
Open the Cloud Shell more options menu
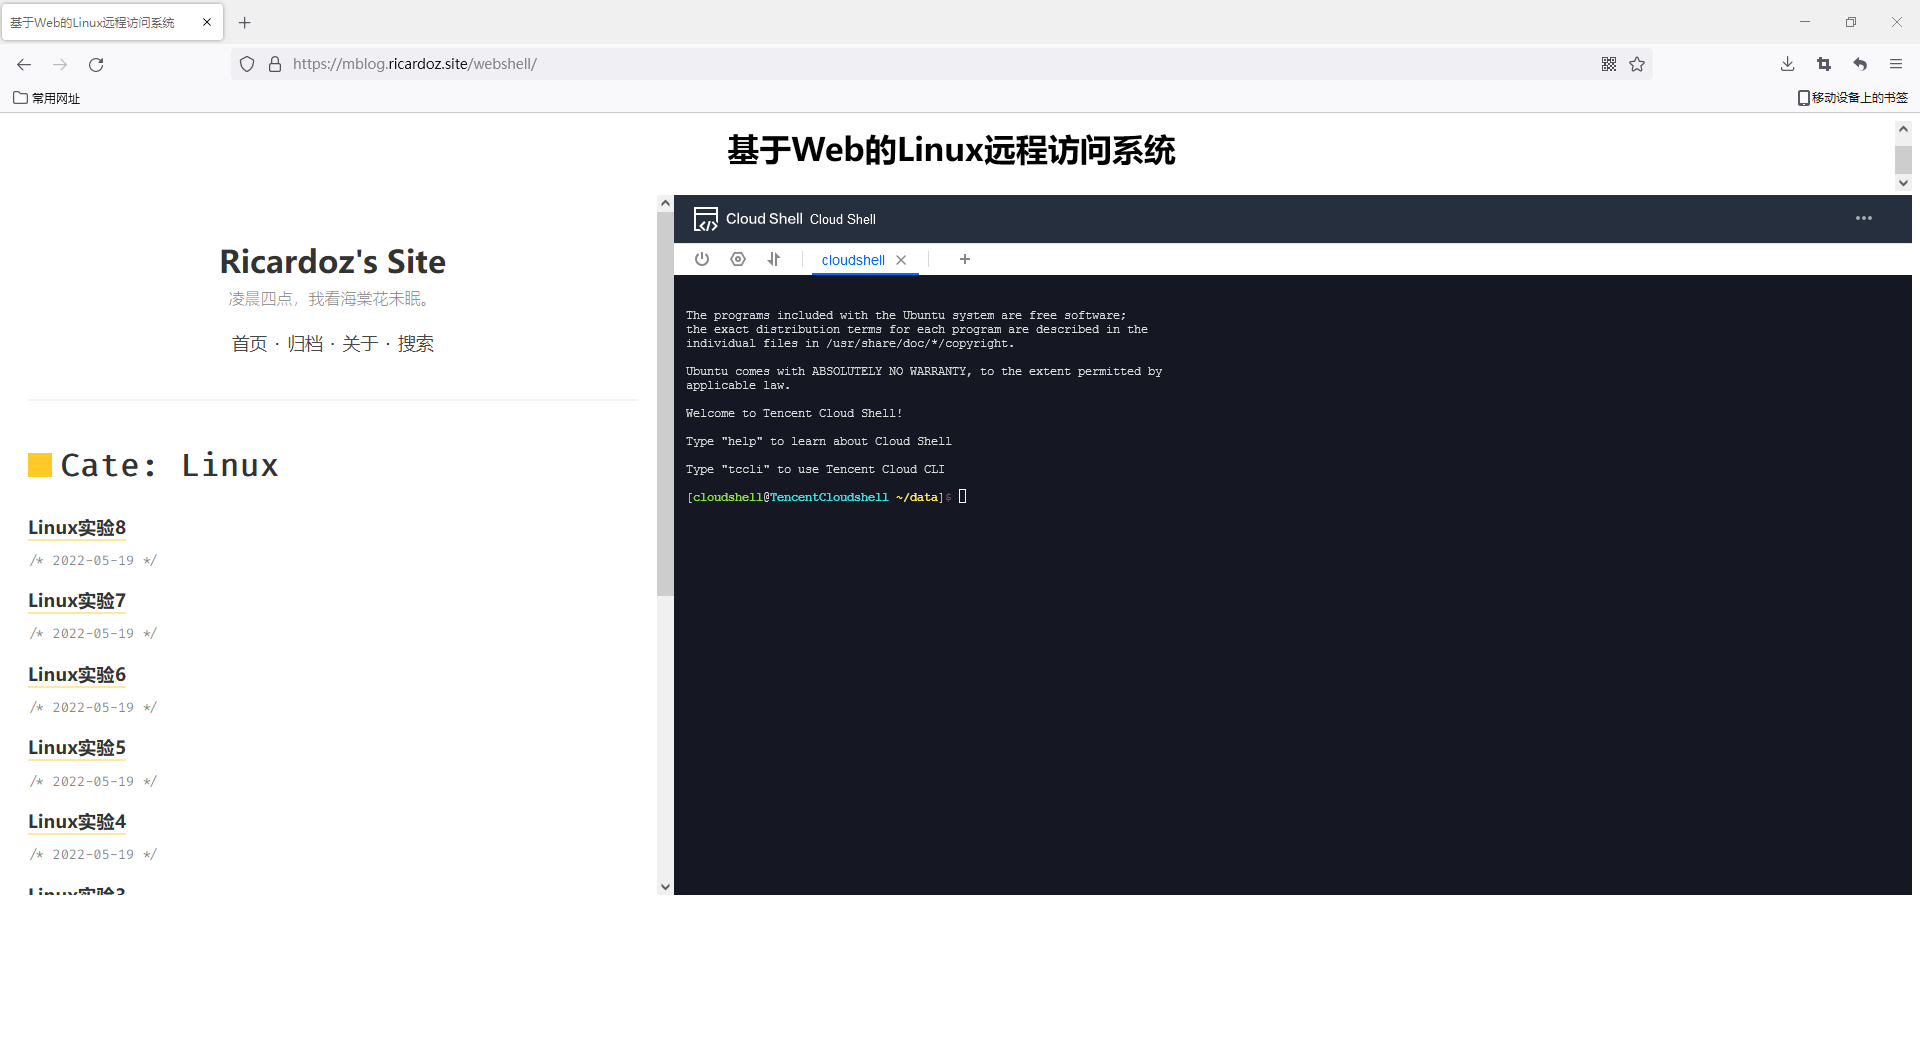pyautogui.click(x=1864, y=218)
